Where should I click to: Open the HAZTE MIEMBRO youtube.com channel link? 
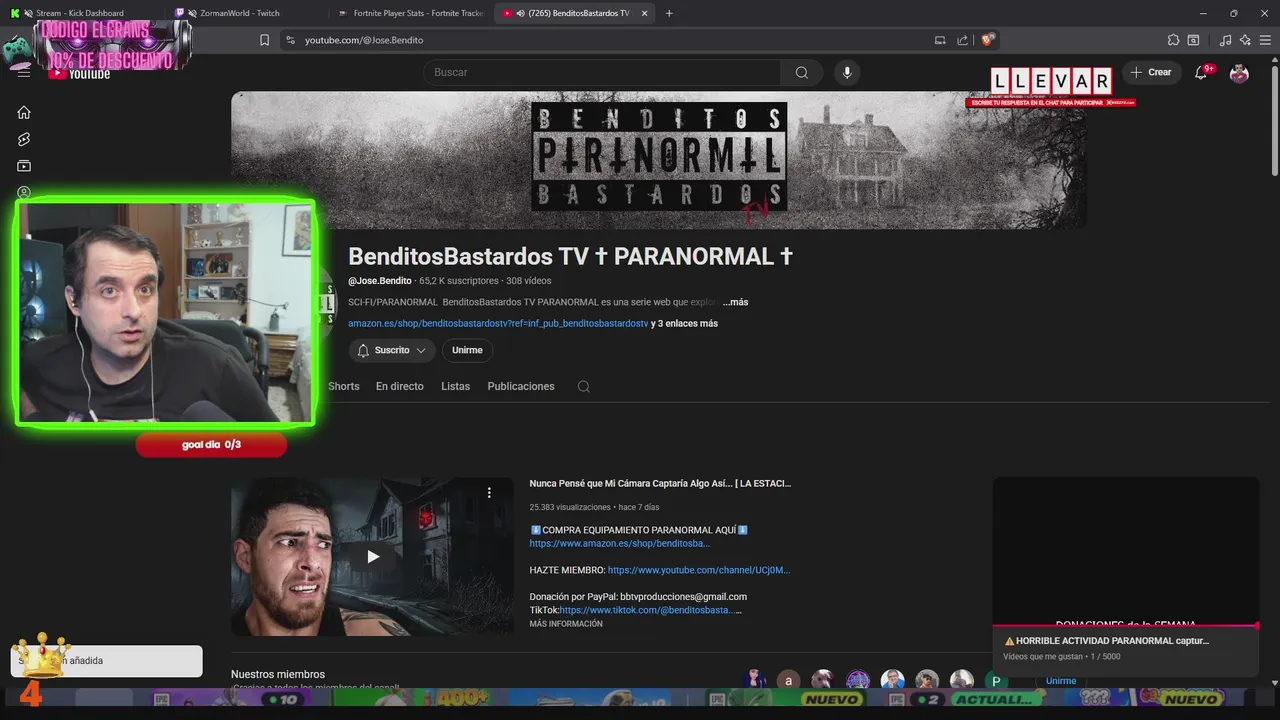click(699, 570)
